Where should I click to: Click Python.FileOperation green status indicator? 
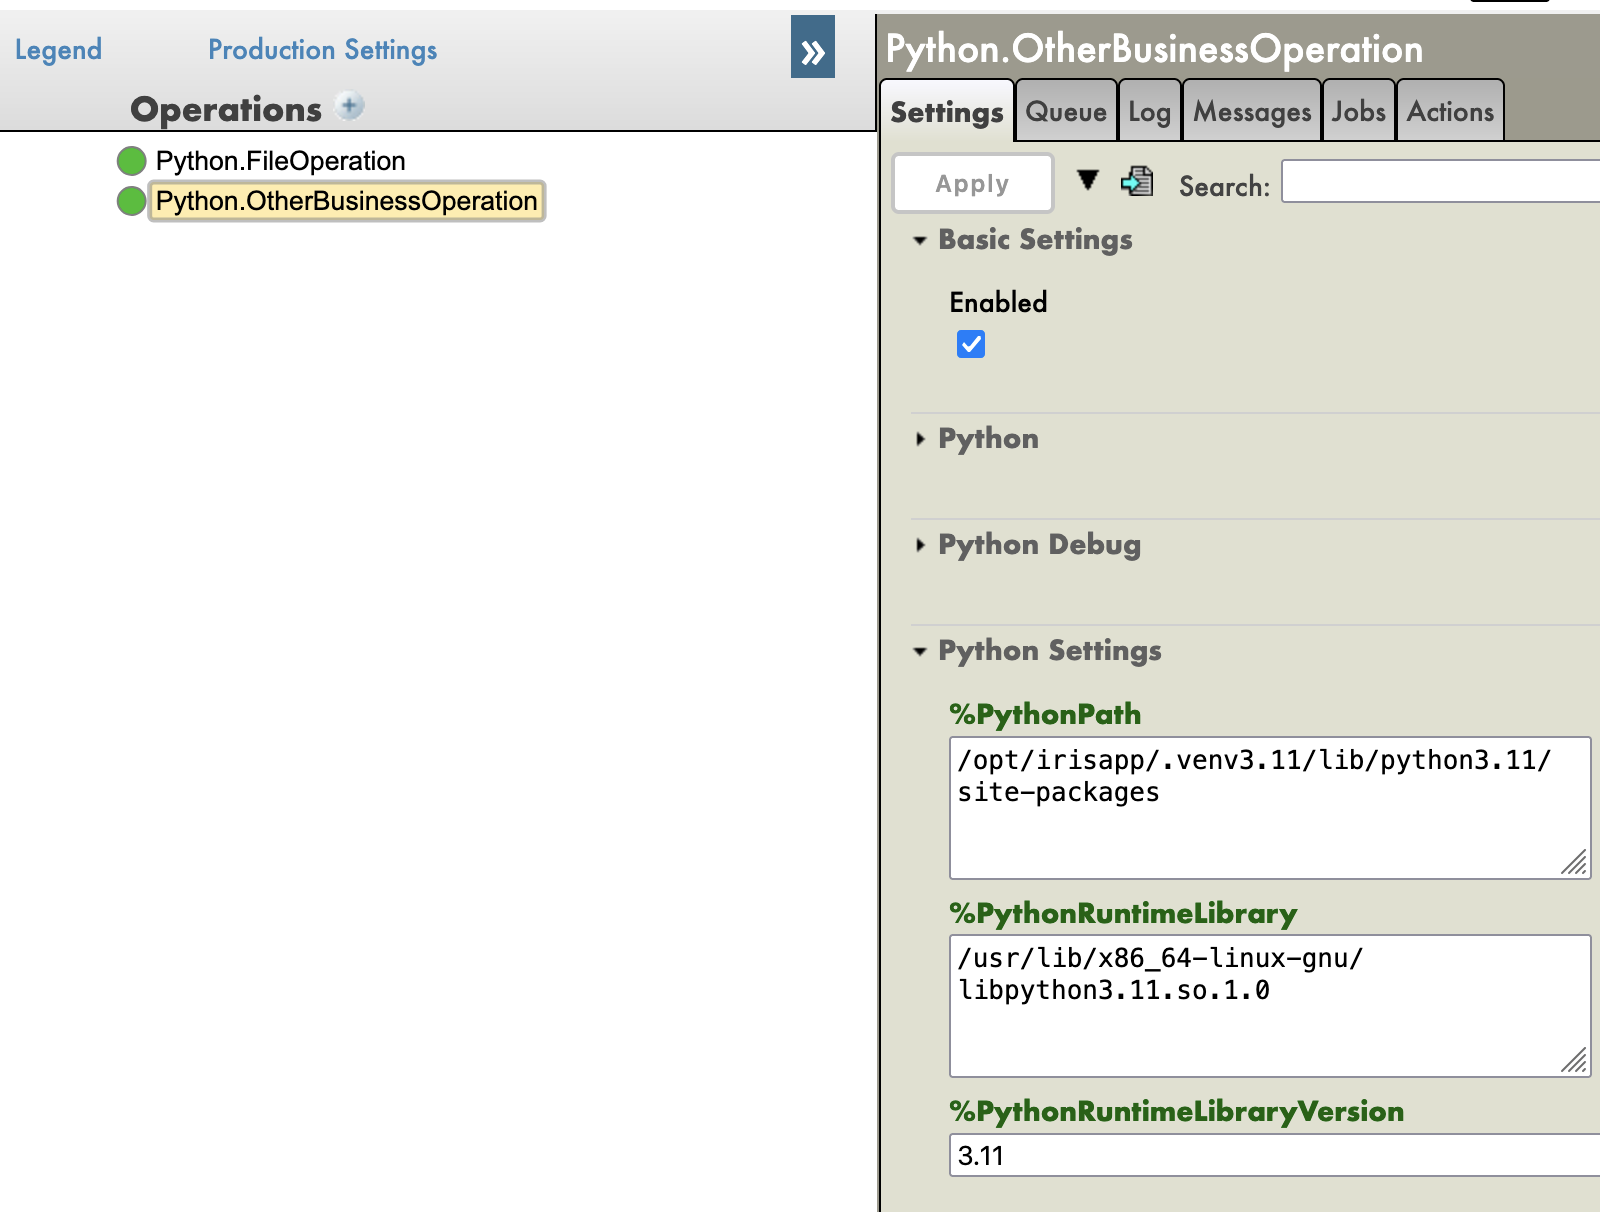(131, 161)
